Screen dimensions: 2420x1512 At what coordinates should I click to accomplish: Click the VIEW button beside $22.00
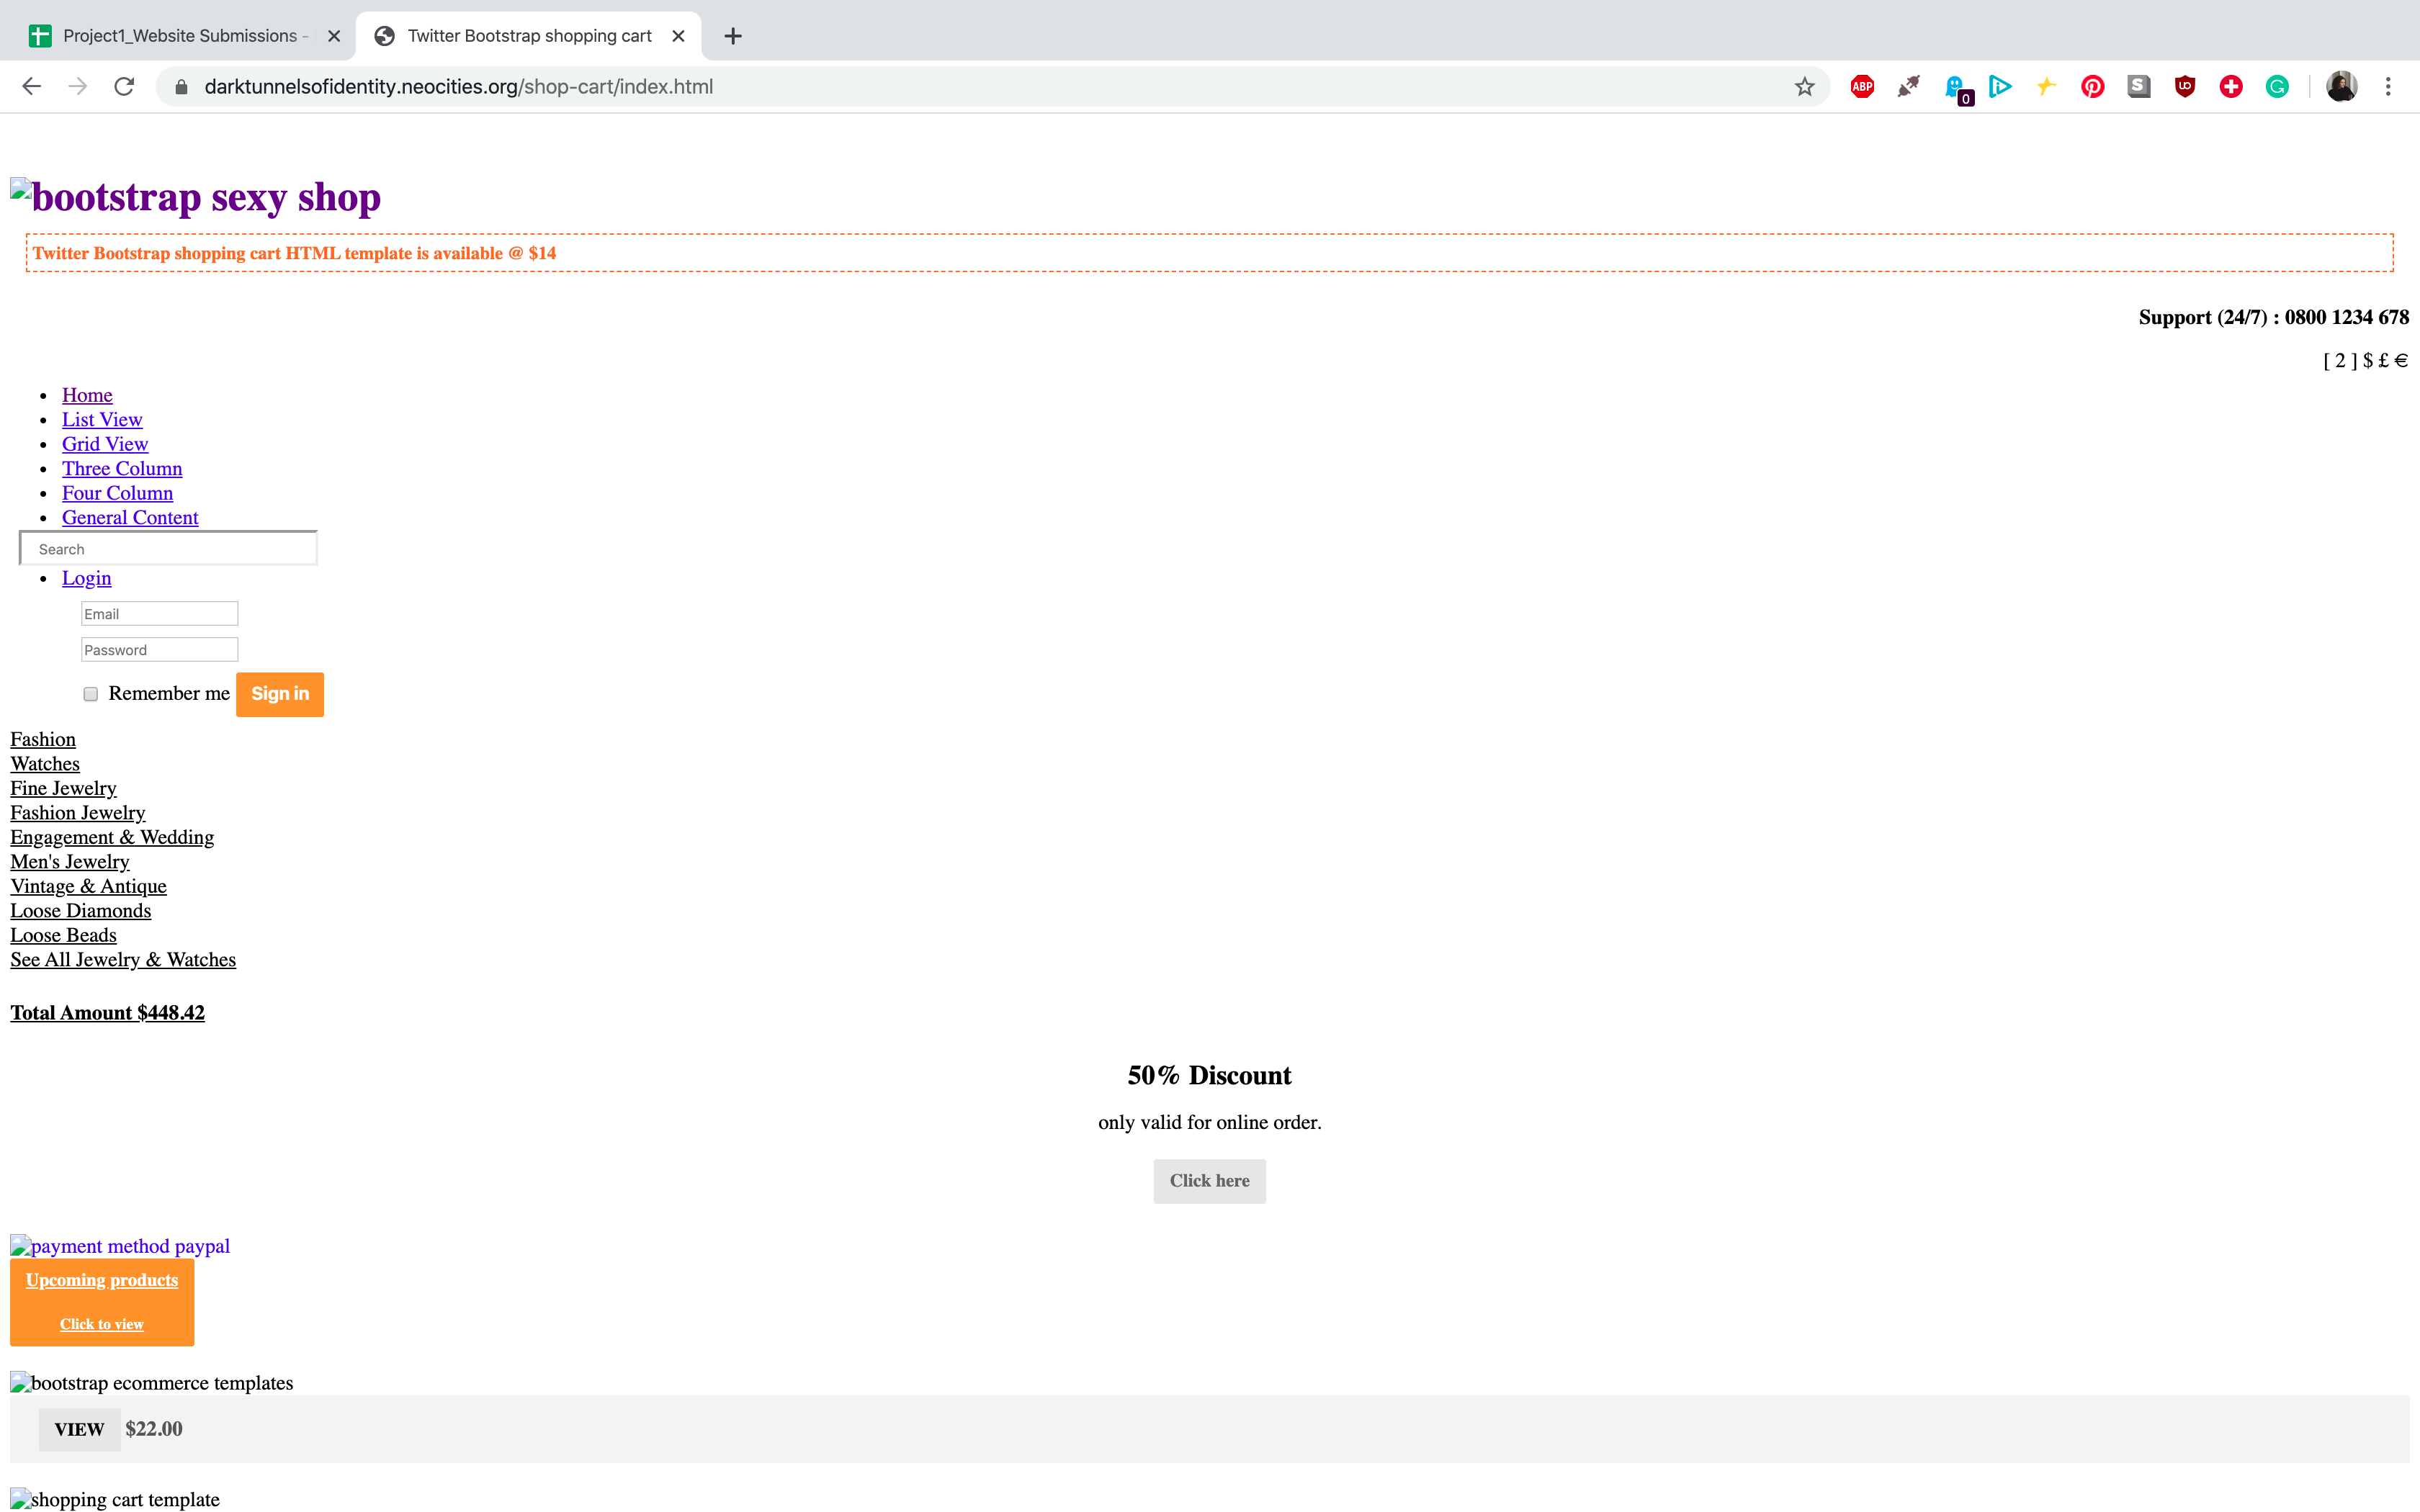[79, 1430]
